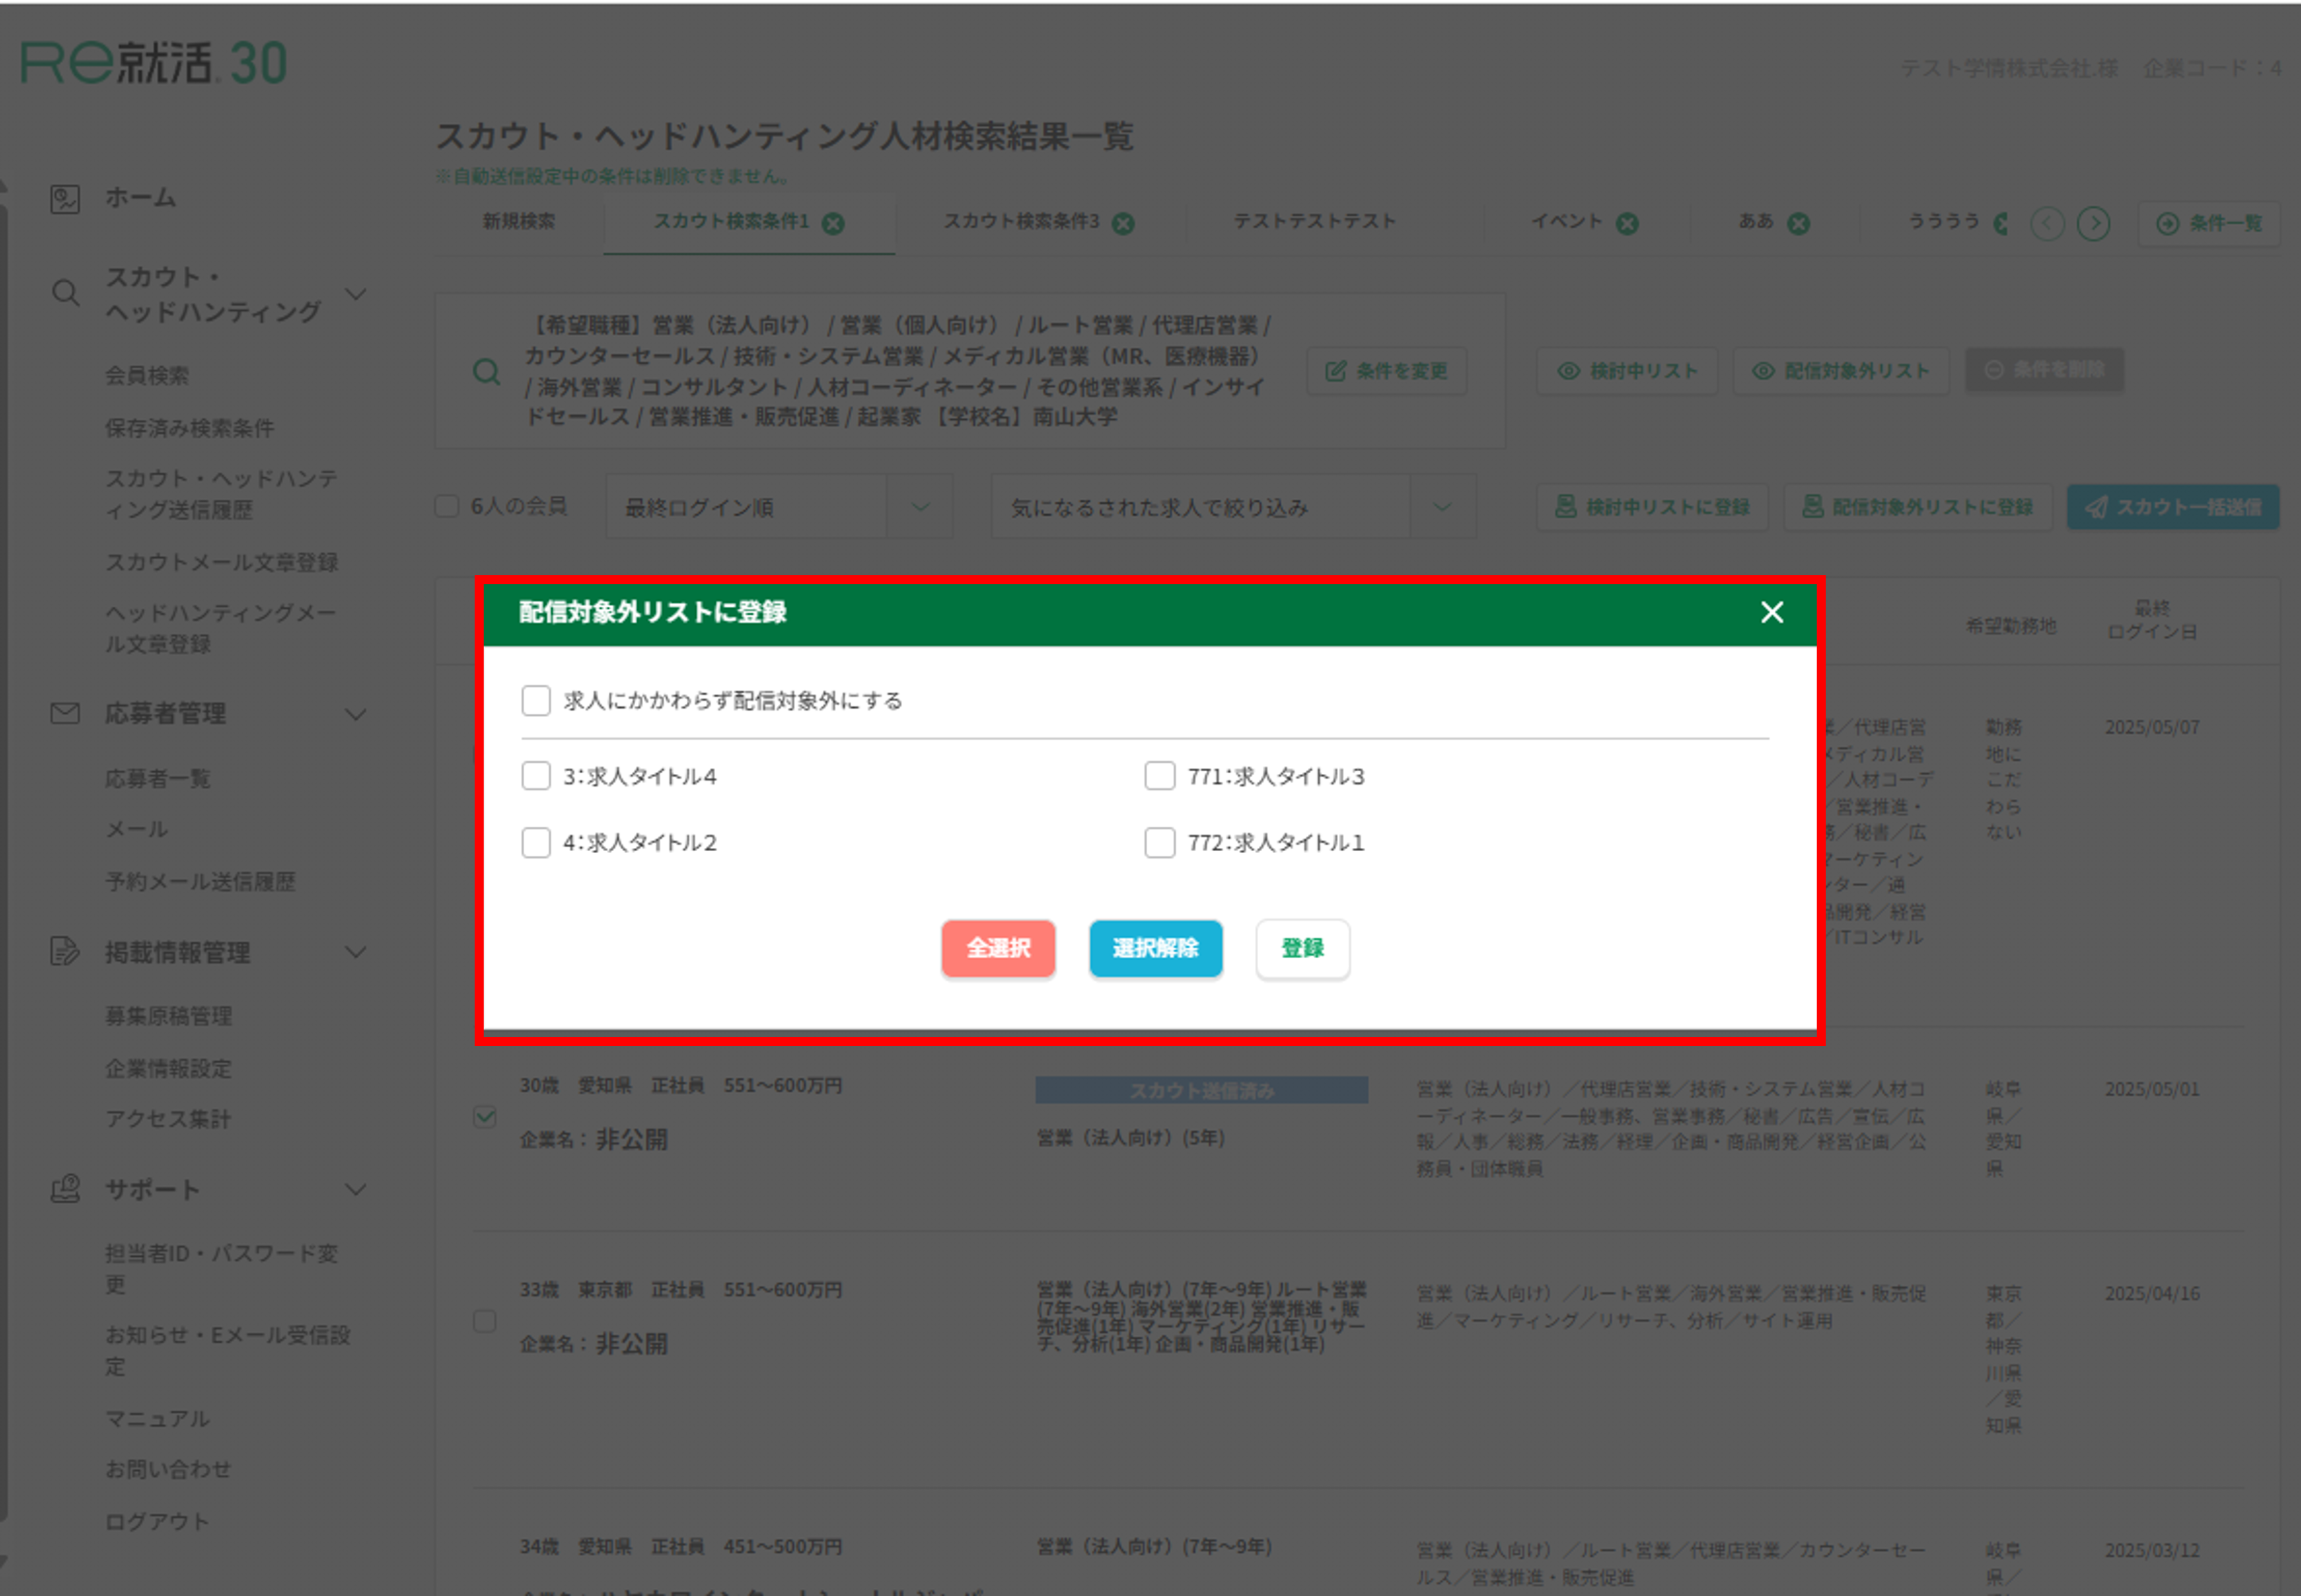
Task: Tick the 4:求人タイトル2 checkbox
Action: click(536, 842)
